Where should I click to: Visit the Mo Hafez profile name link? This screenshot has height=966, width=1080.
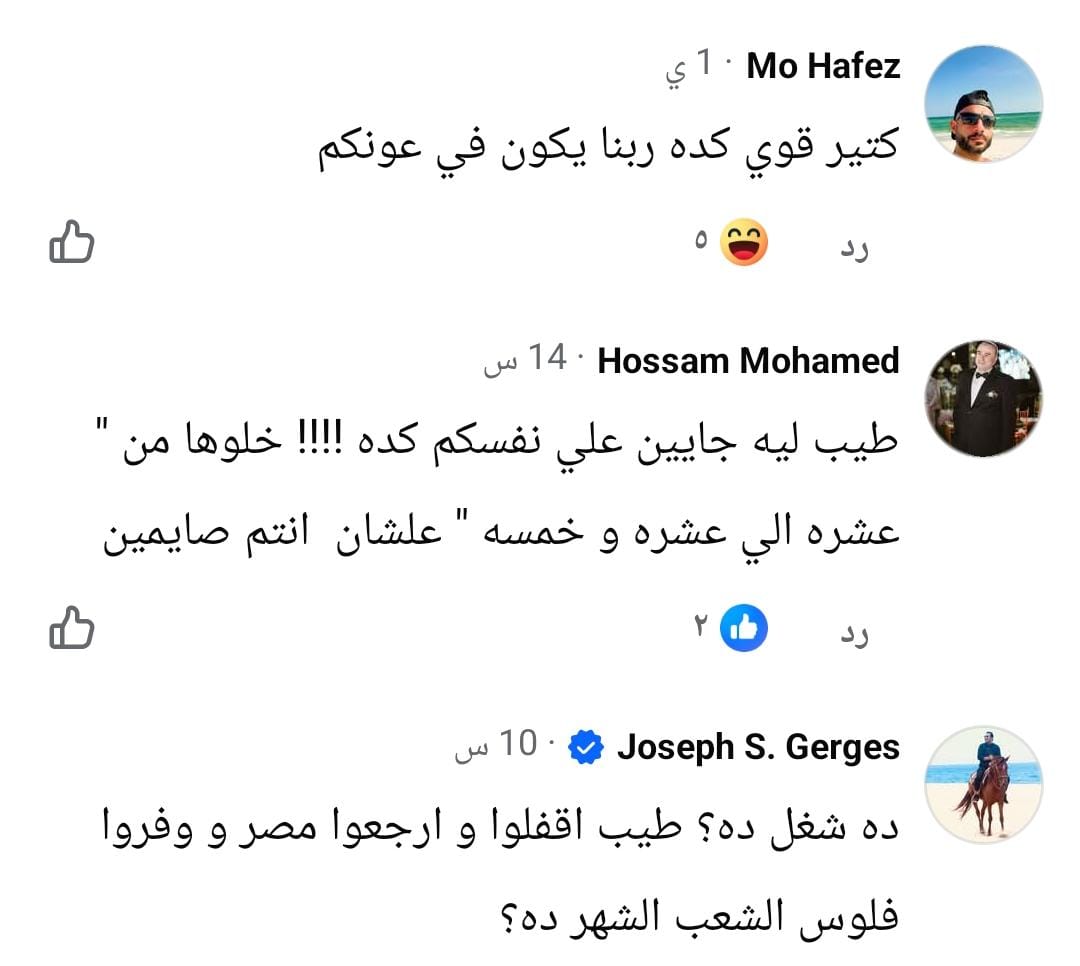pos(824,67)
